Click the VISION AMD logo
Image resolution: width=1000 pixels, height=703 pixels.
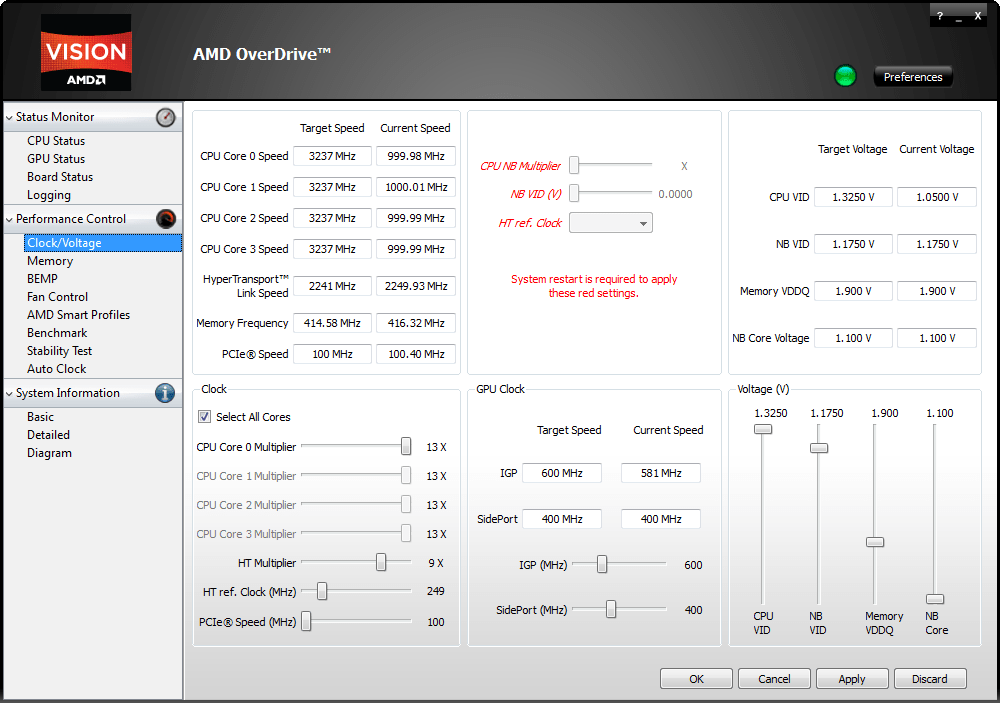86,52
